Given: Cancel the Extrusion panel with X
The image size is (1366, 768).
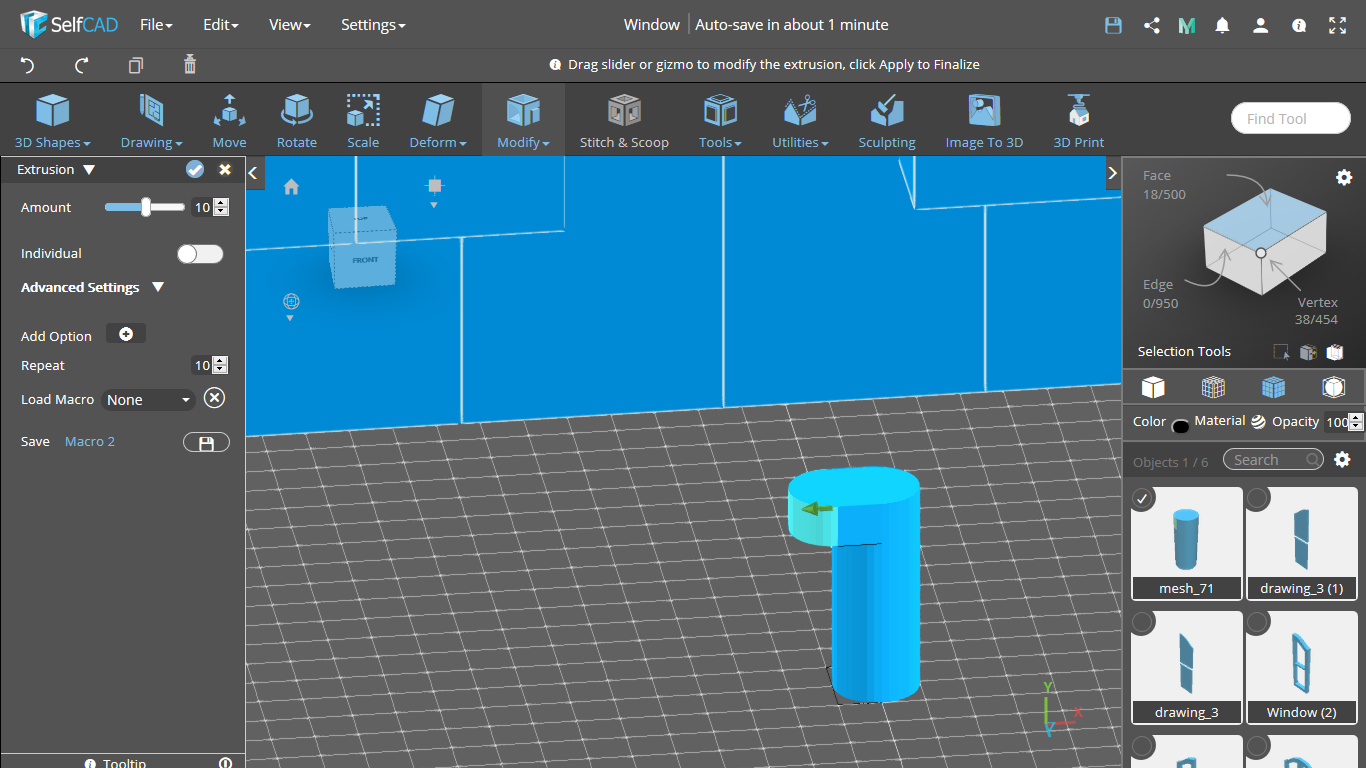Looking at the screenshot, I should (225, 169).
